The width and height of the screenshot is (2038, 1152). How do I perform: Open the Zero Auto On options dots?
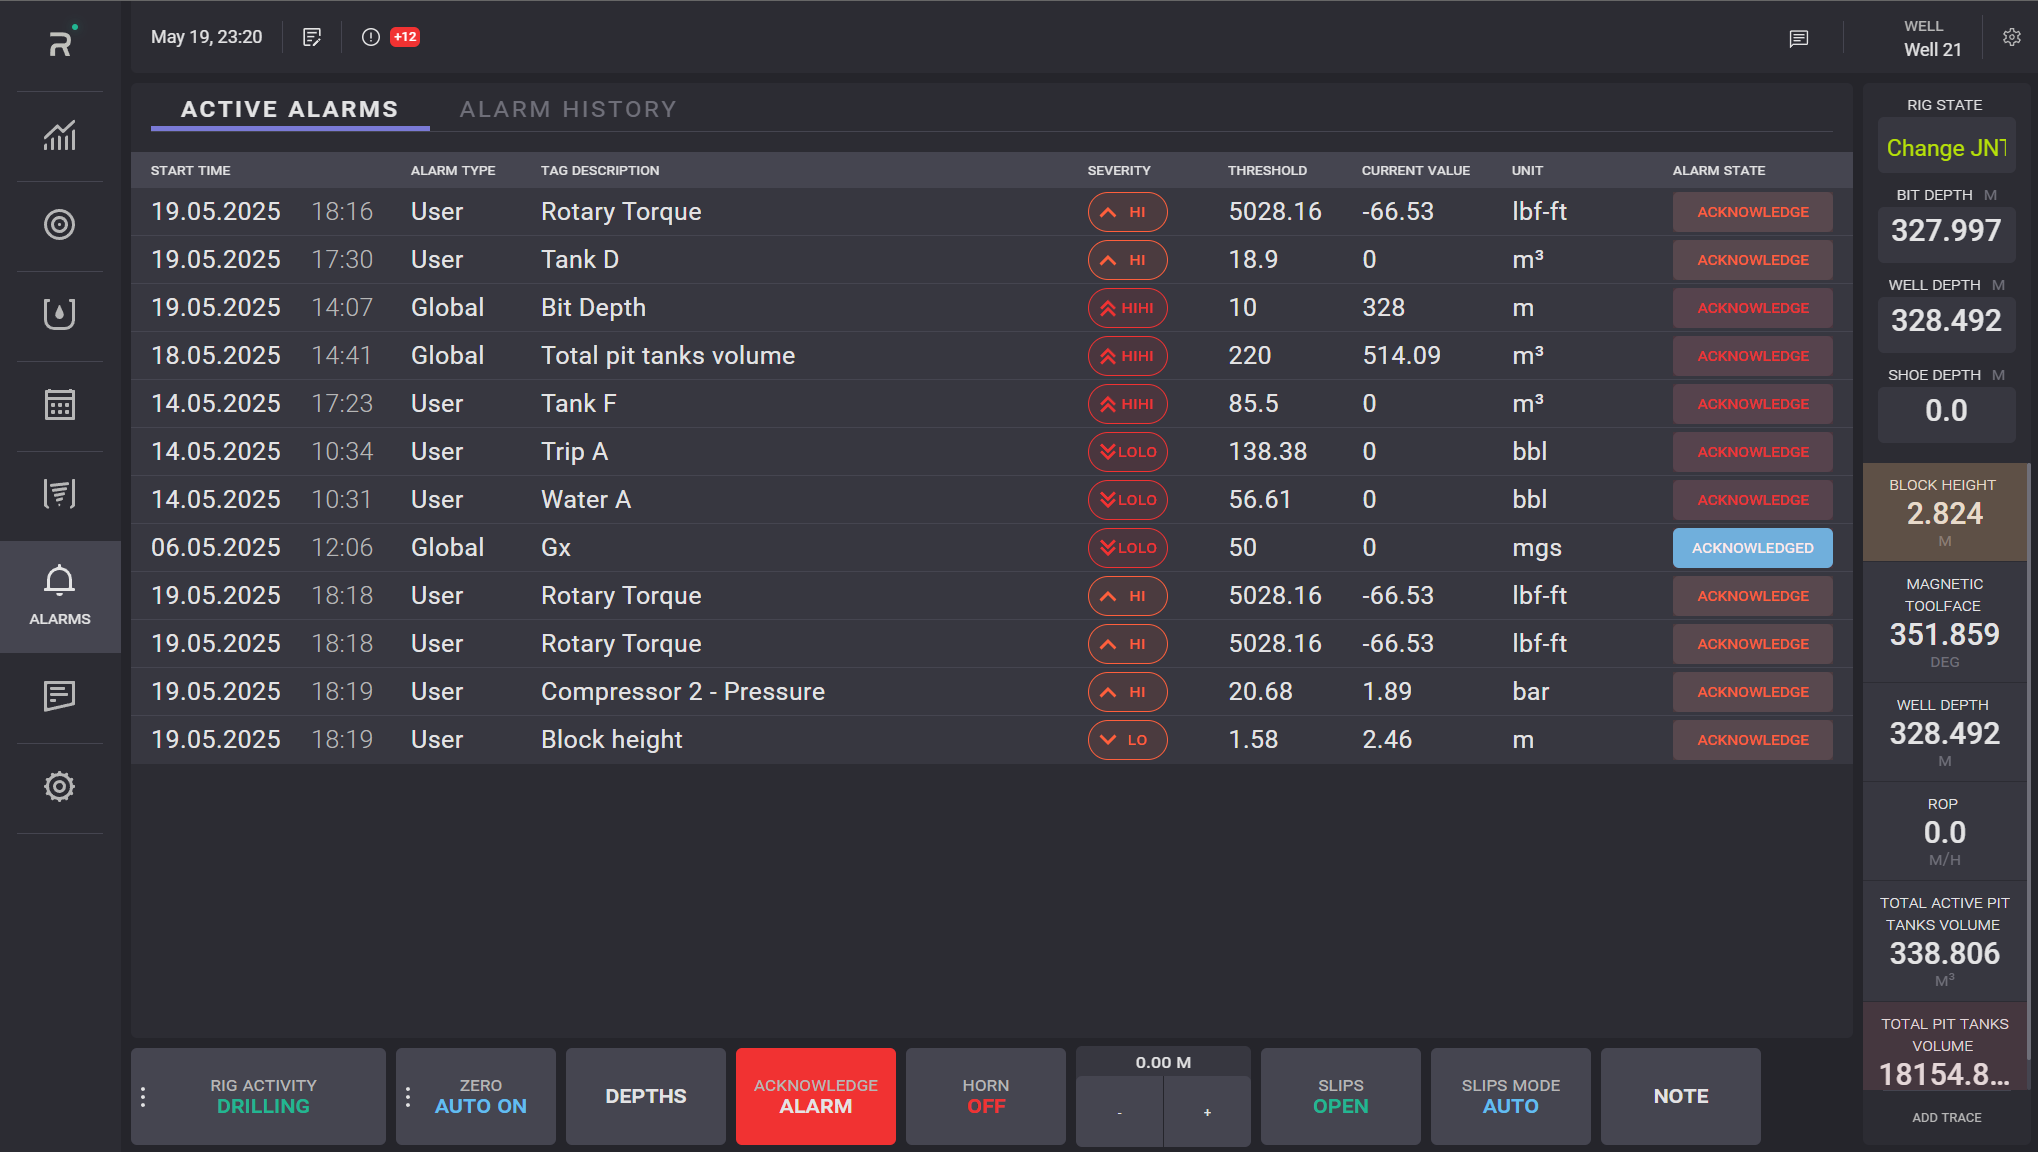(x=408, y=1097)
